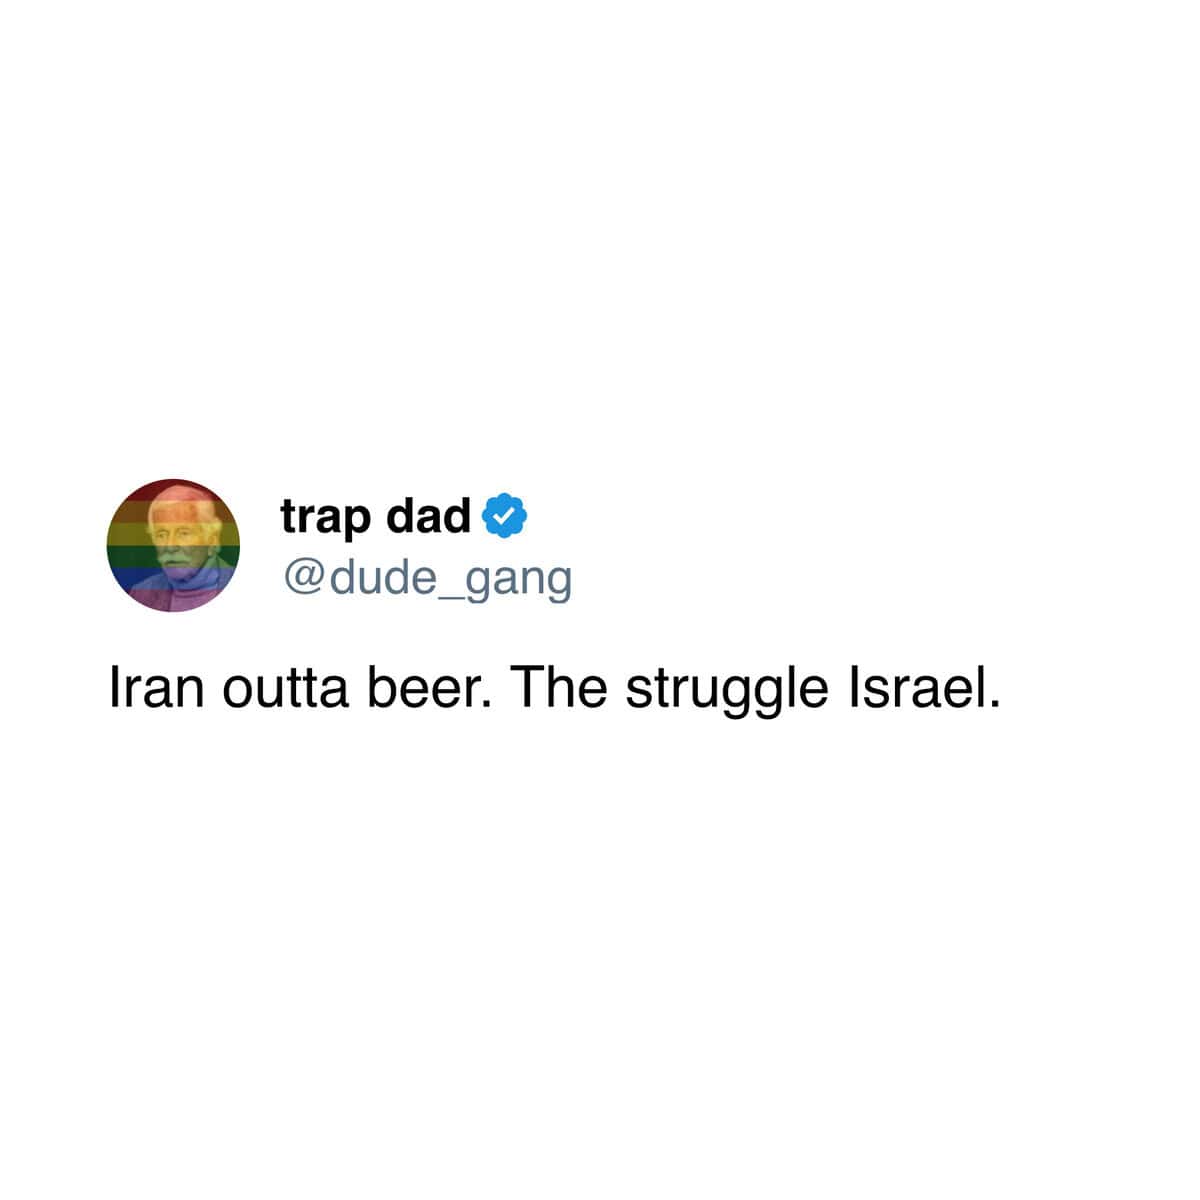This screenshot has width=1200, height=1200.
Task: Click "dude" portion of the handle
Action: (380, 577)
